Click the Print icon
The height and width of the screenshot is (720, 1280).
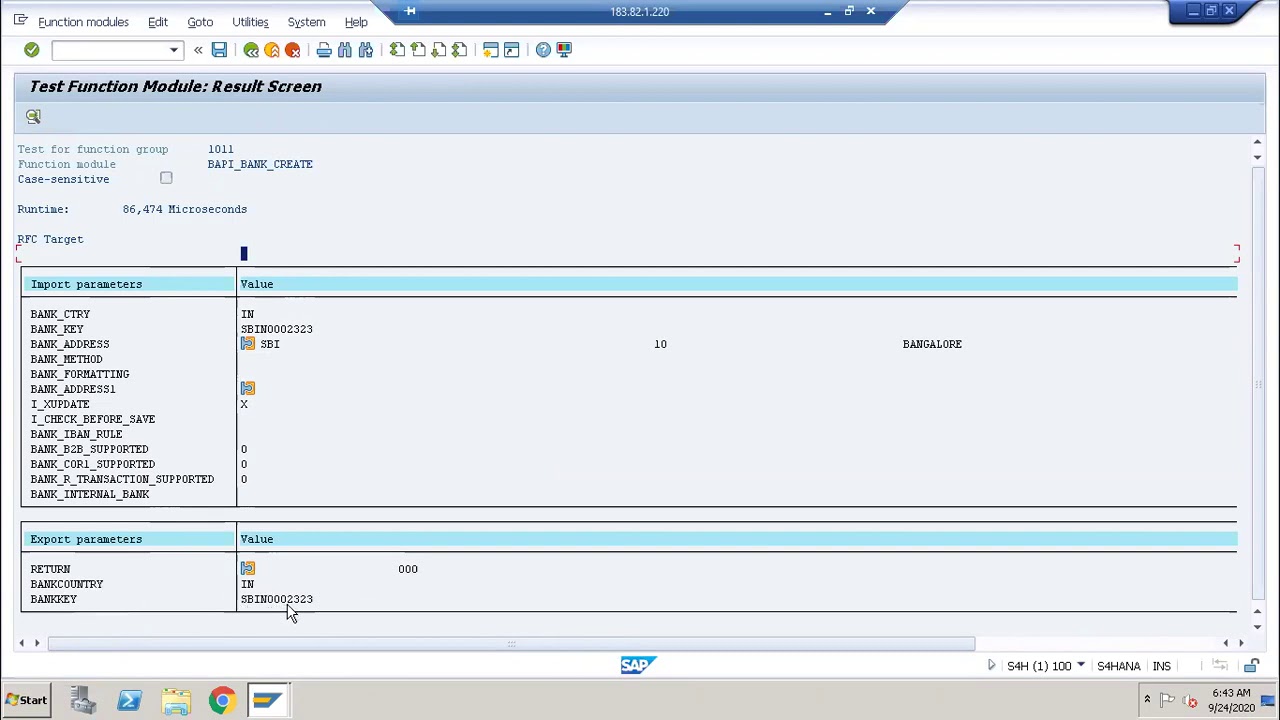click(x=324, y=50)
